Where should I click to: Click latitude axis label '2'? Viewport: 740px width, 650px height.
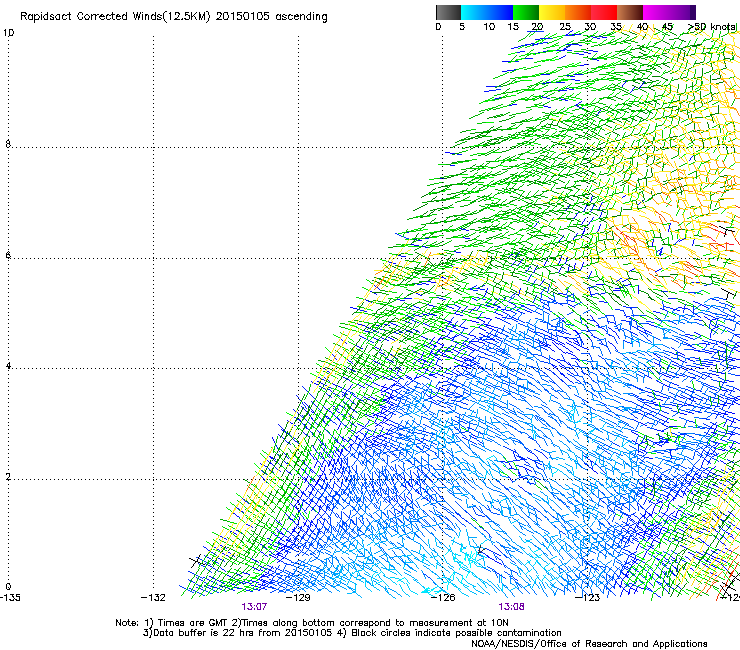click(x=8, y=476)
